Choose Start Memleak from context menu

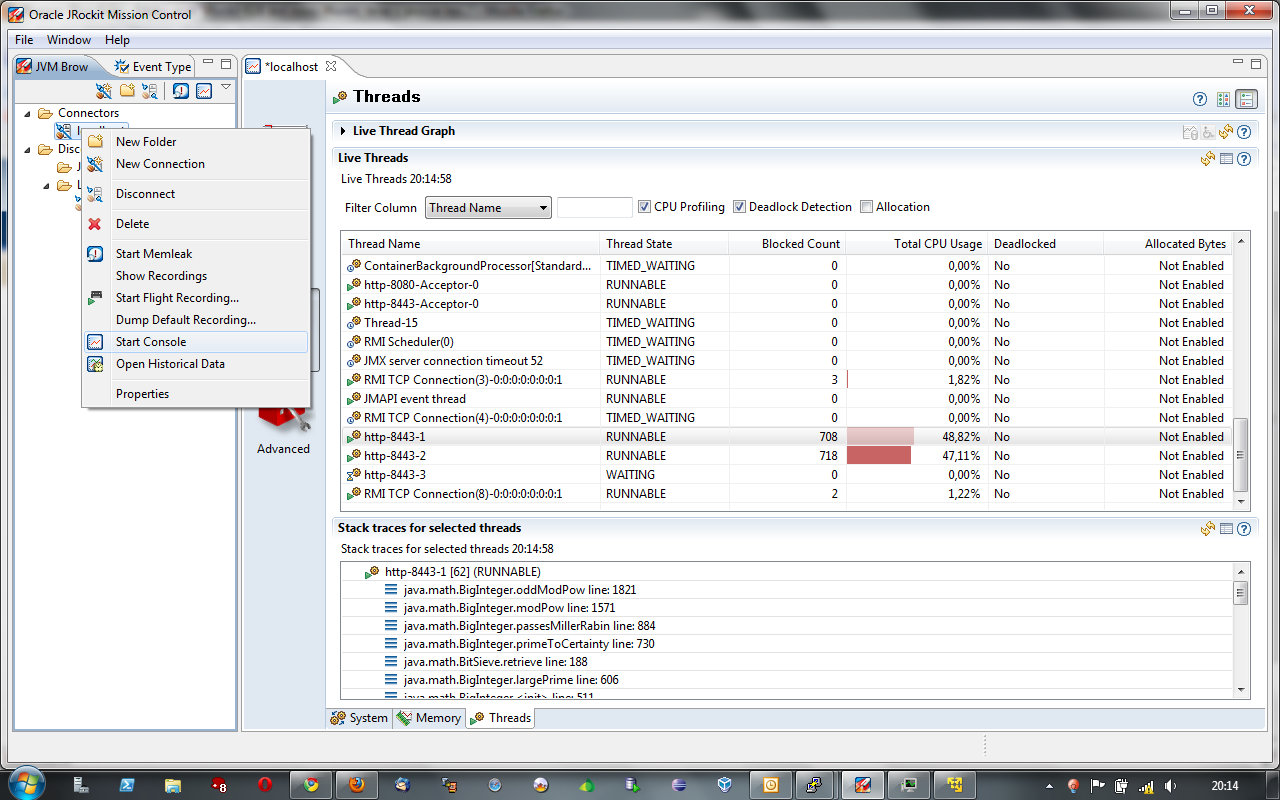tap(196, 254)
